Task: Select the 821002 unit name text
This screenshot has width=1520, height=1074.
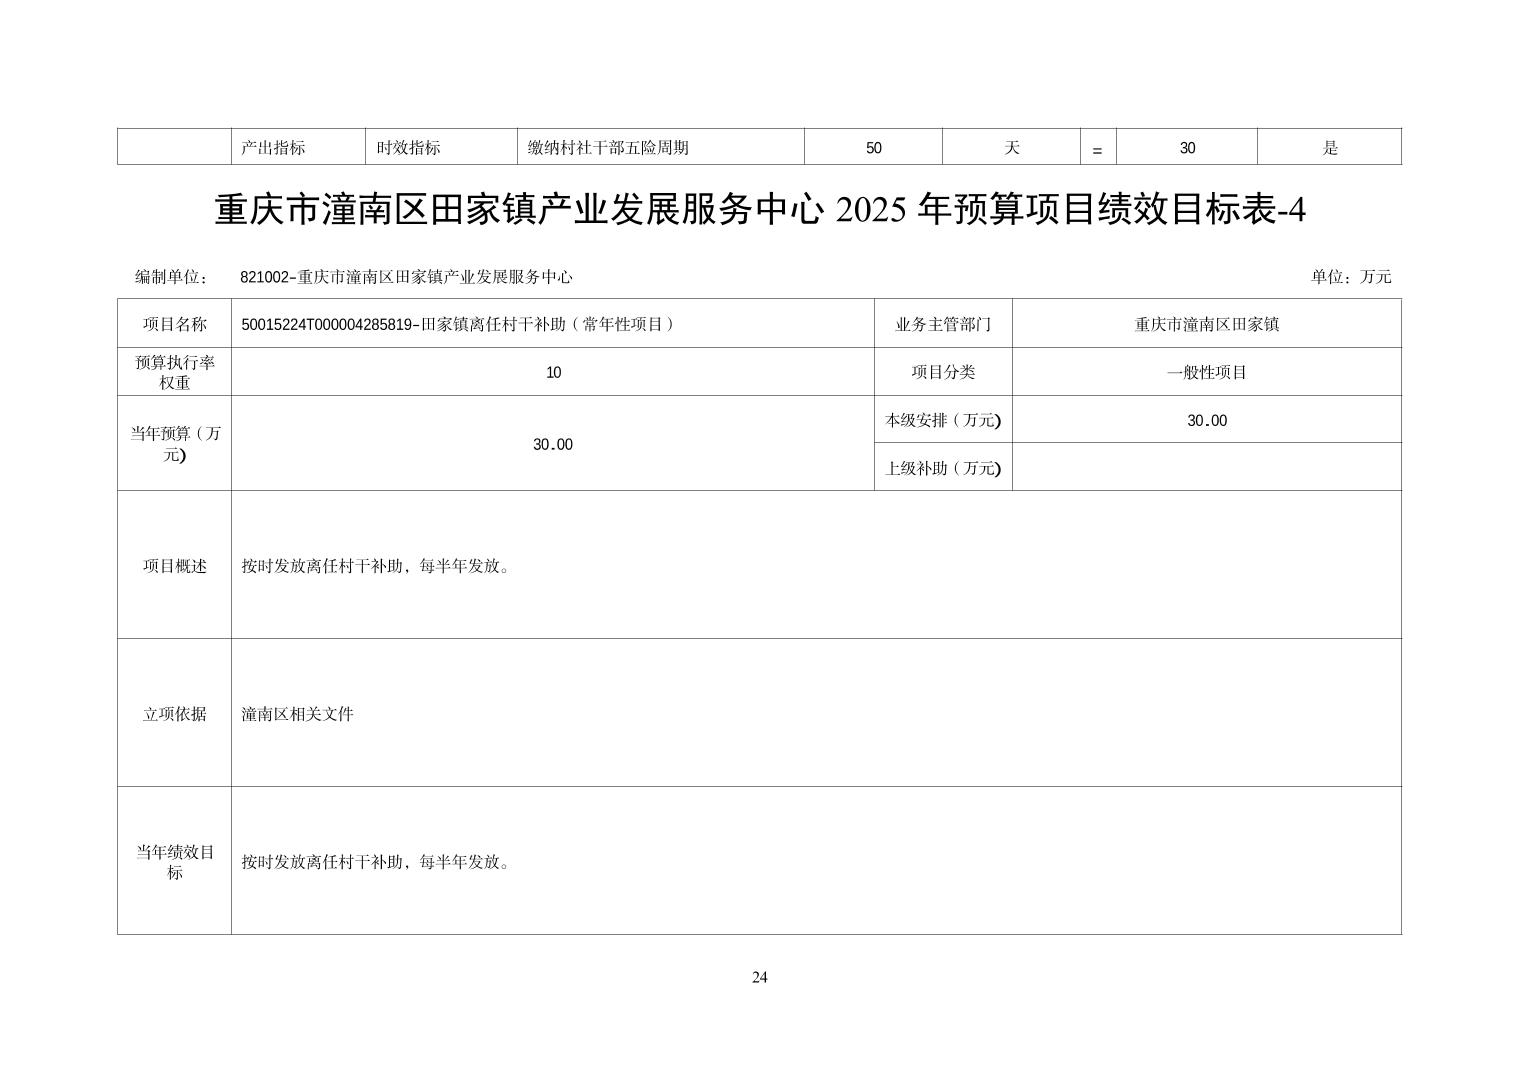Action: click(x=406, y=277)
